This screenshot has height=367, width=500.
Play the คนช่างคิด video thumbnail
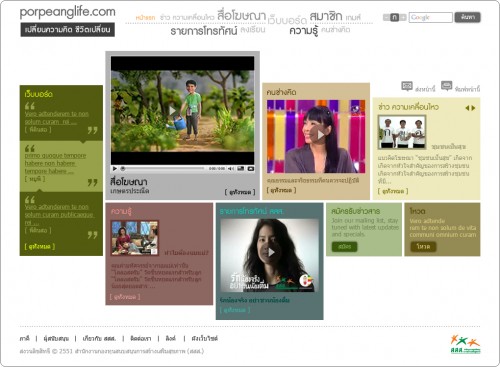click(x=320, y=135)
